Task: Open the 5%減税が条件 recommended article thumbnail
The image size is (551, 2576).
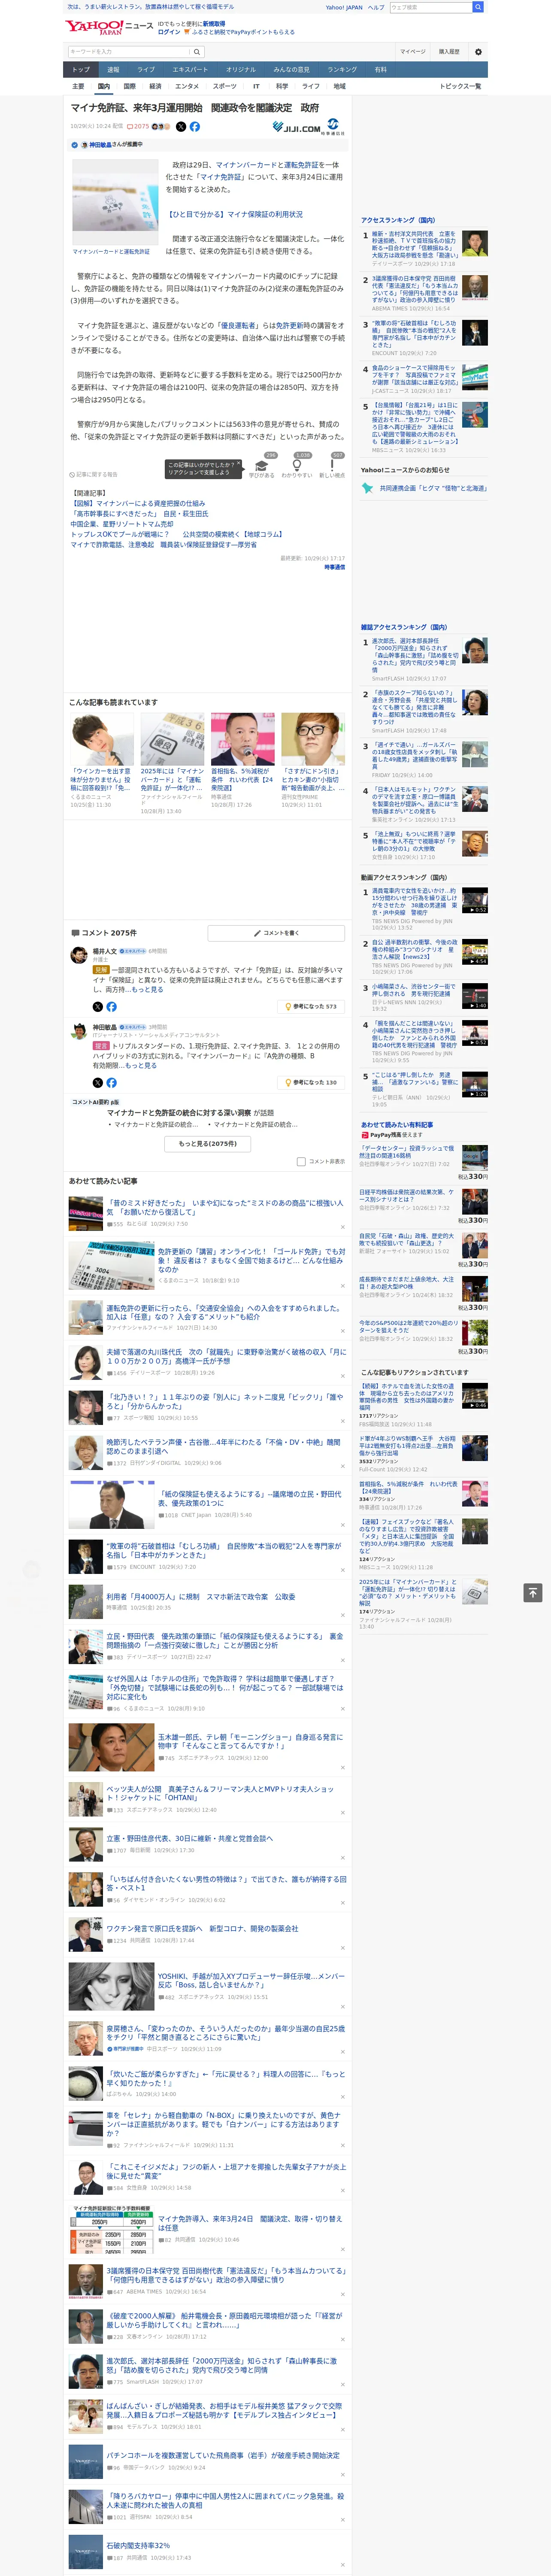Action: tap(242, 738)
